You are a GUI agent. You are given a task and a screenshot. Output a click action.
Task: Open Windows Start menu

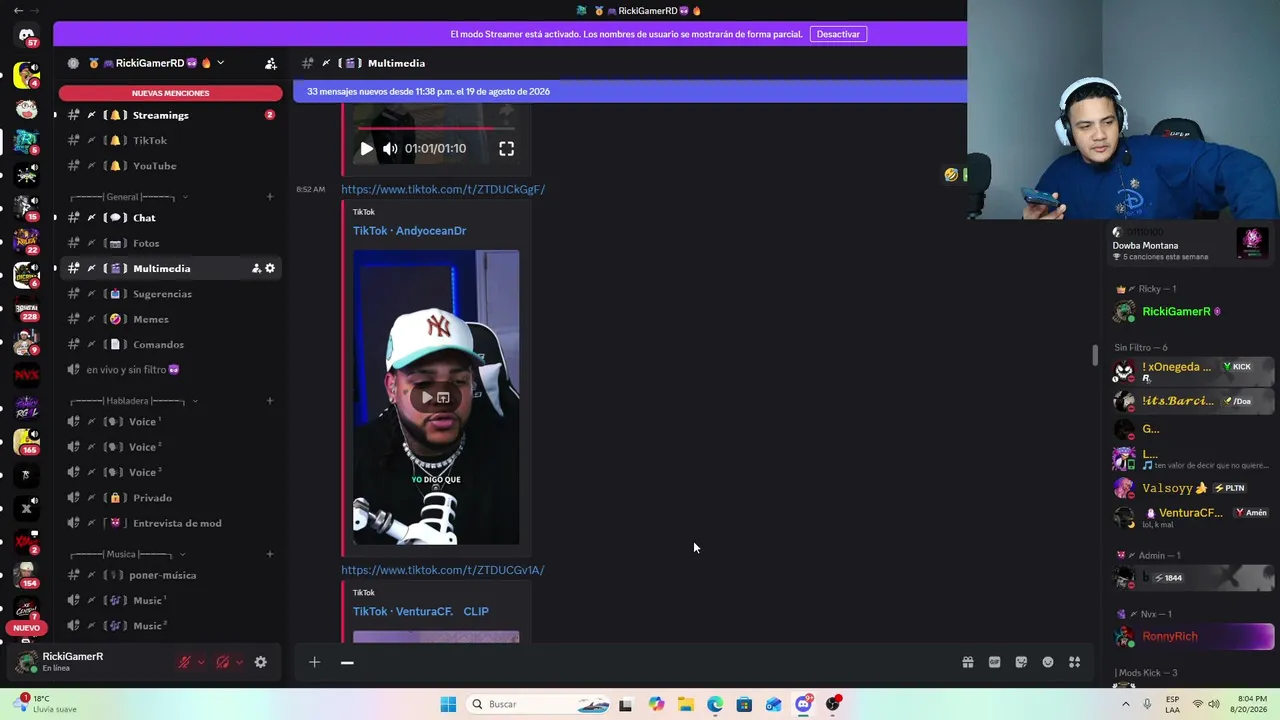pos(448,704)
